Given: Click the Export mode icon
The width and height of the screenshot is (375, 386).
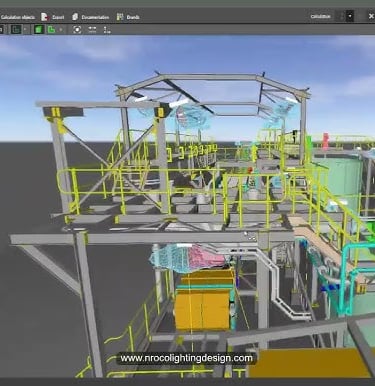Looking at the screenshot, I should 44,17.
